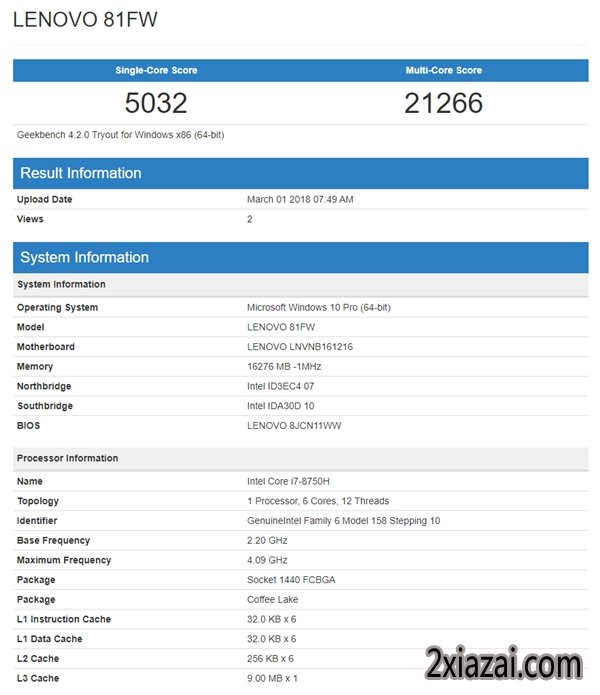The height and width of the screenshot is (695, 600).
Task: Select the Model value LENOVO 81FW
Action: 281,327
